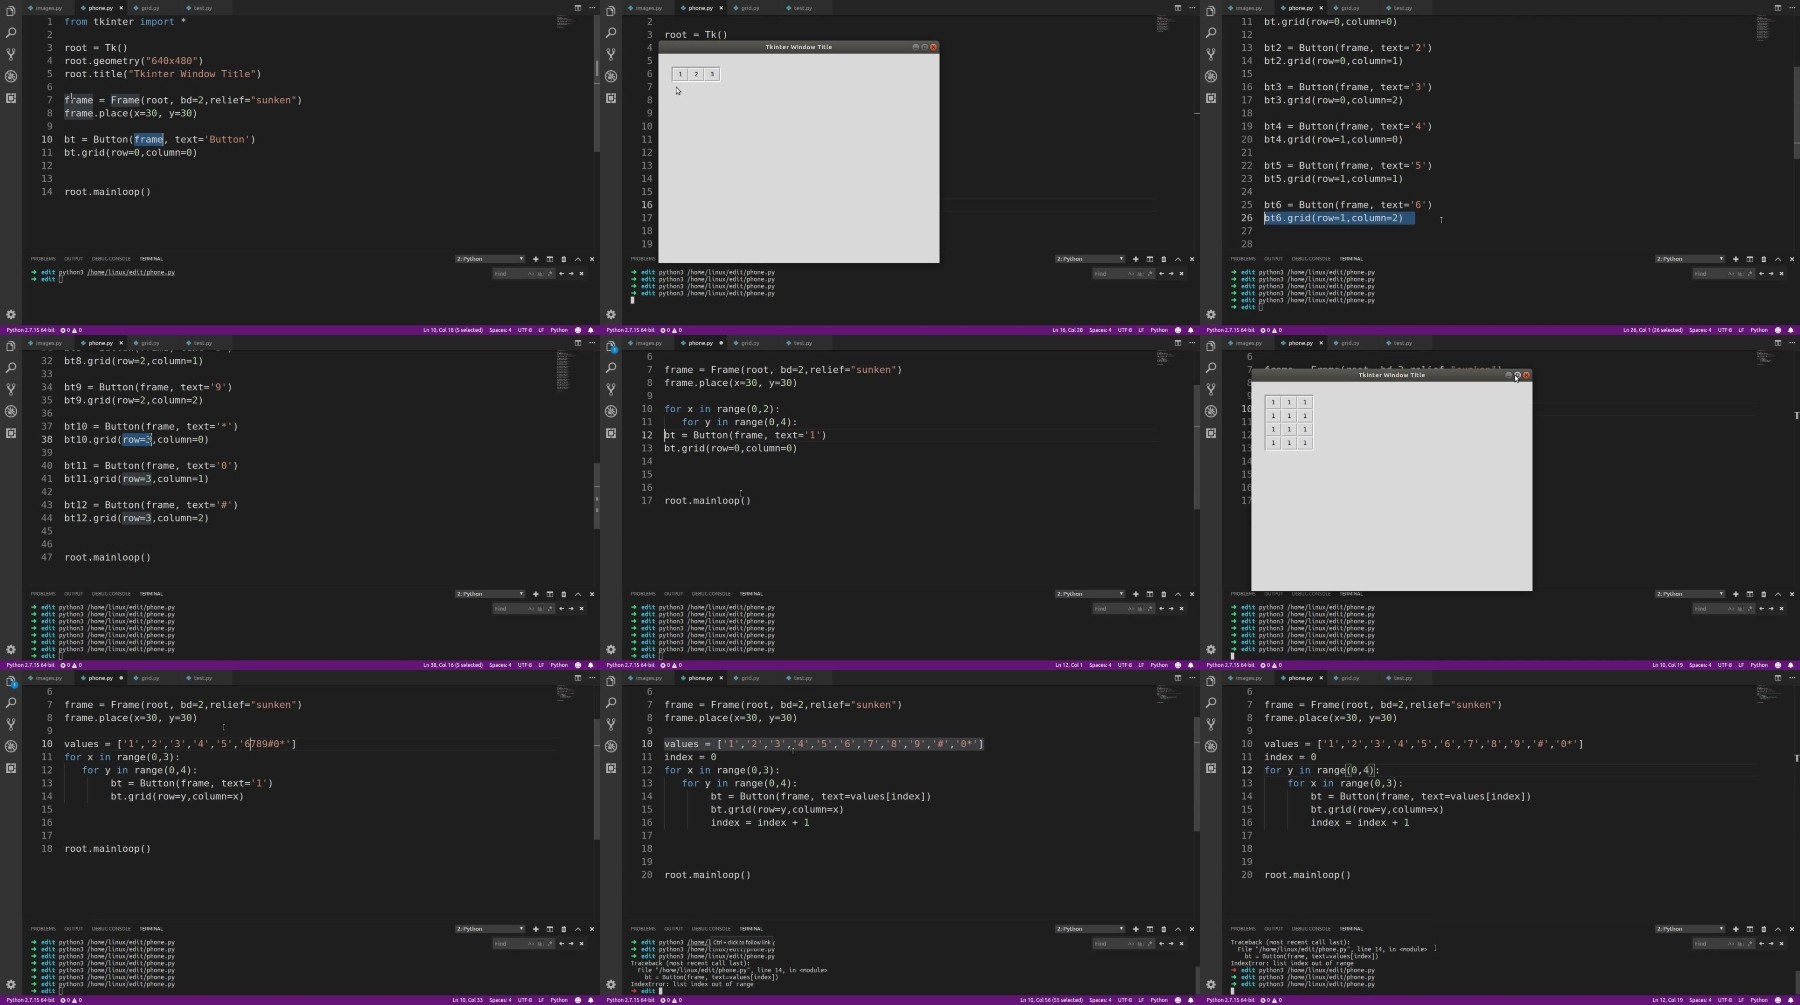Open Search in the text='Button' code panel
This screenshot has width=1800, height=1005.
11,33
